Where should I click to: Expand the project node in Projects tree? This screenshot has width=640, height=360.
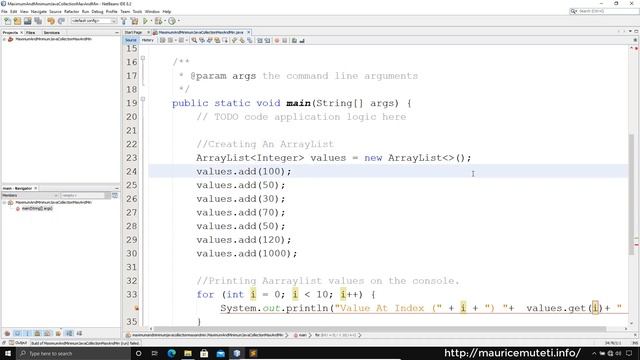coord(4,39)
